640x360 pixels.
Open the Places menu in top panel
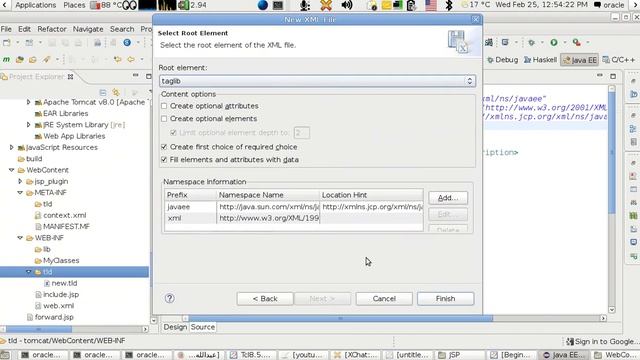click(x=74, y=5)
